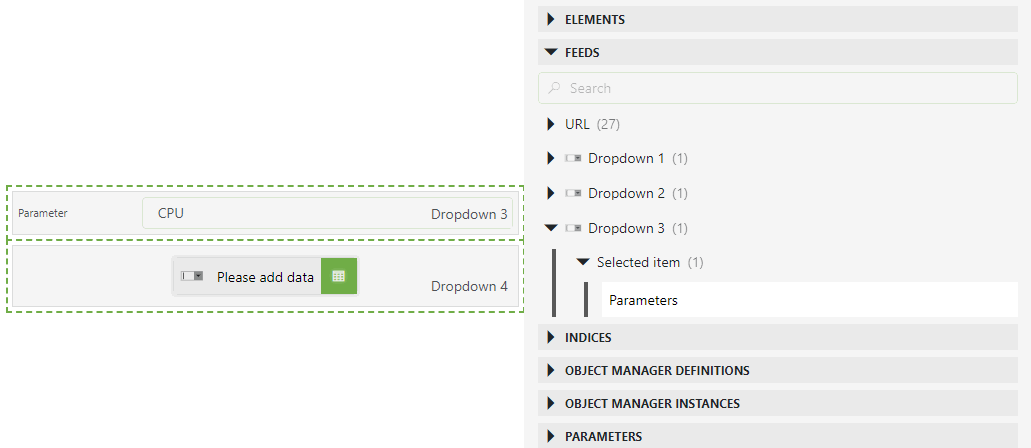Click the dropdown icon in Dropdown 4 placeholder
The height and width of the screenshot is (448, 1031).
point(191,276)
